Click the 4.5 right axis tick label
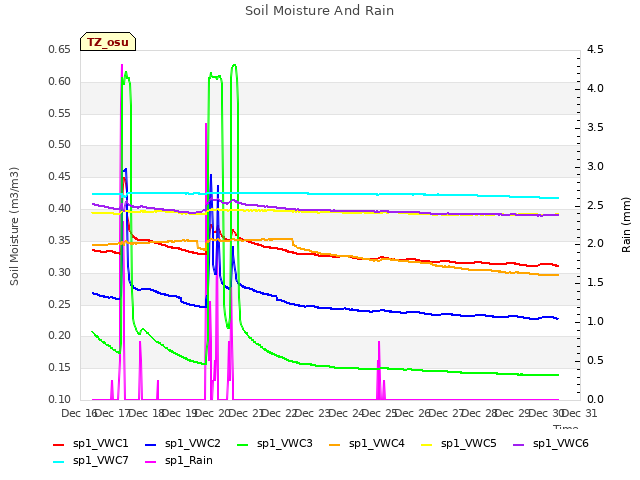Viewport: 640px width, 480px height. point(595,50)
